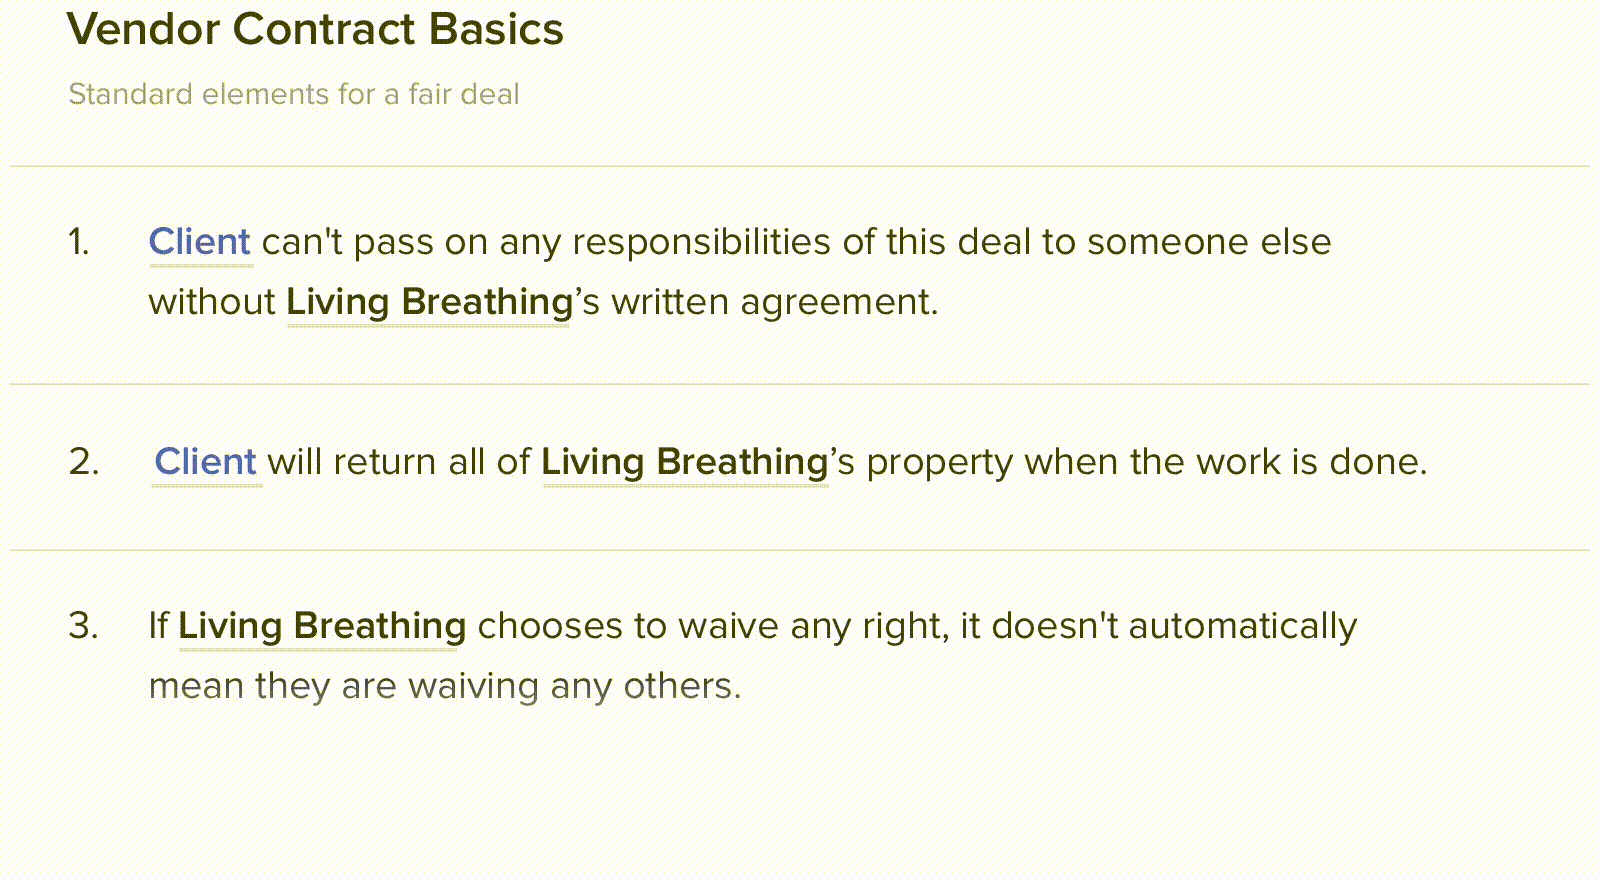1600x880 pixels.
Task: Click the words 'someone else' in clause 1
Action: (x=1209, y=243)
